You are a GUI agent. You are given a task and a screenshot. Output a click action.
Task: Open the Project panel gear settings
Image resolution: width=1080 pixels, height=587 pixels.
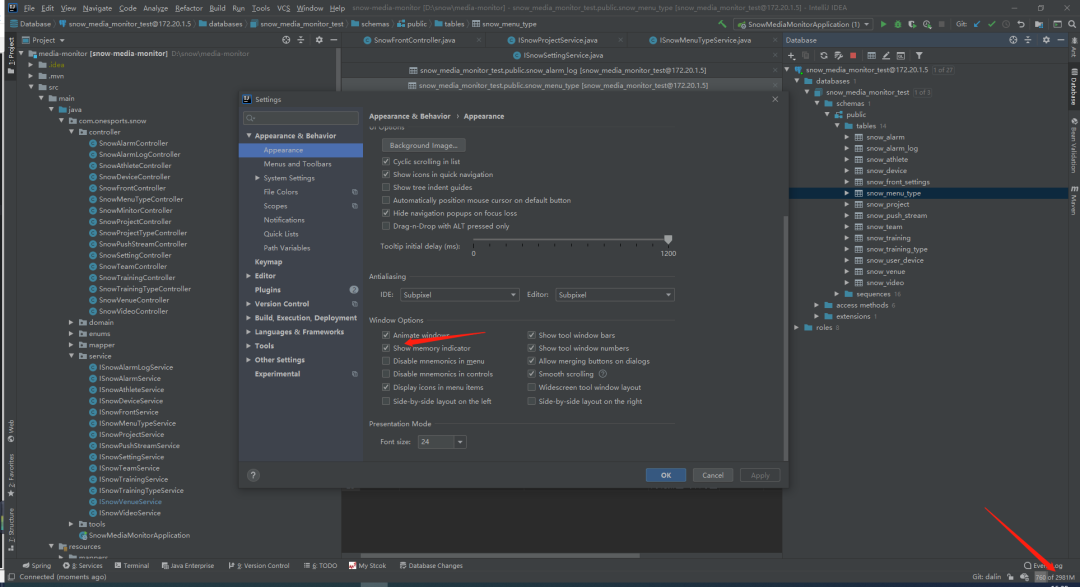[x=319, y=40]
